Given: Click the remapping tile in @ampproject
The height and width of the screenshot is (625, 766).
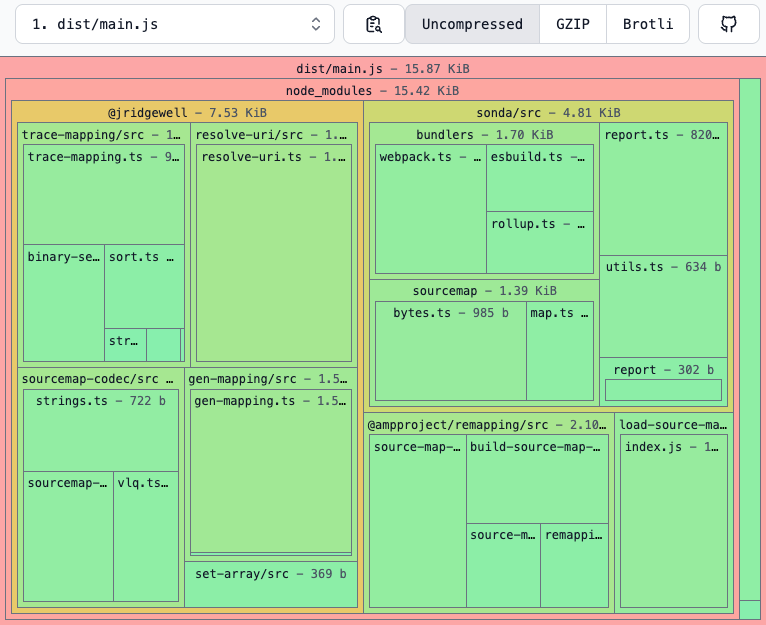Looking at the screenshot, I should click(574, 565).
